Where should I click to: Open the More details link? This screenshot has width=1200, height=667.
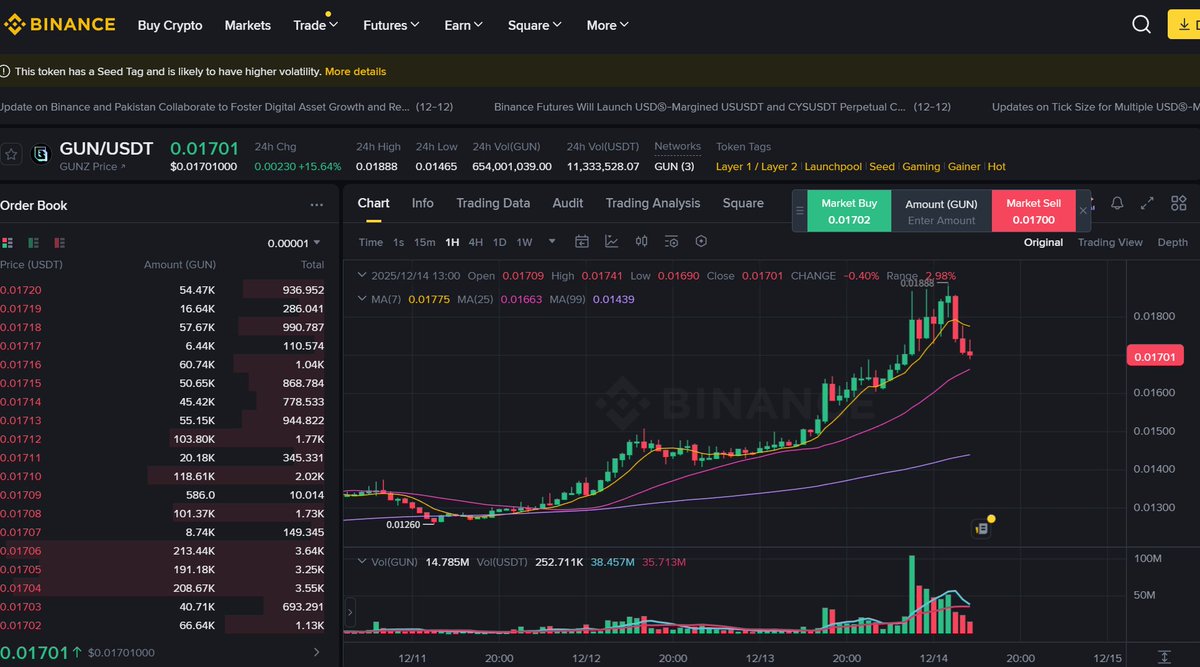pyautogui.click(x=355, y=72)
